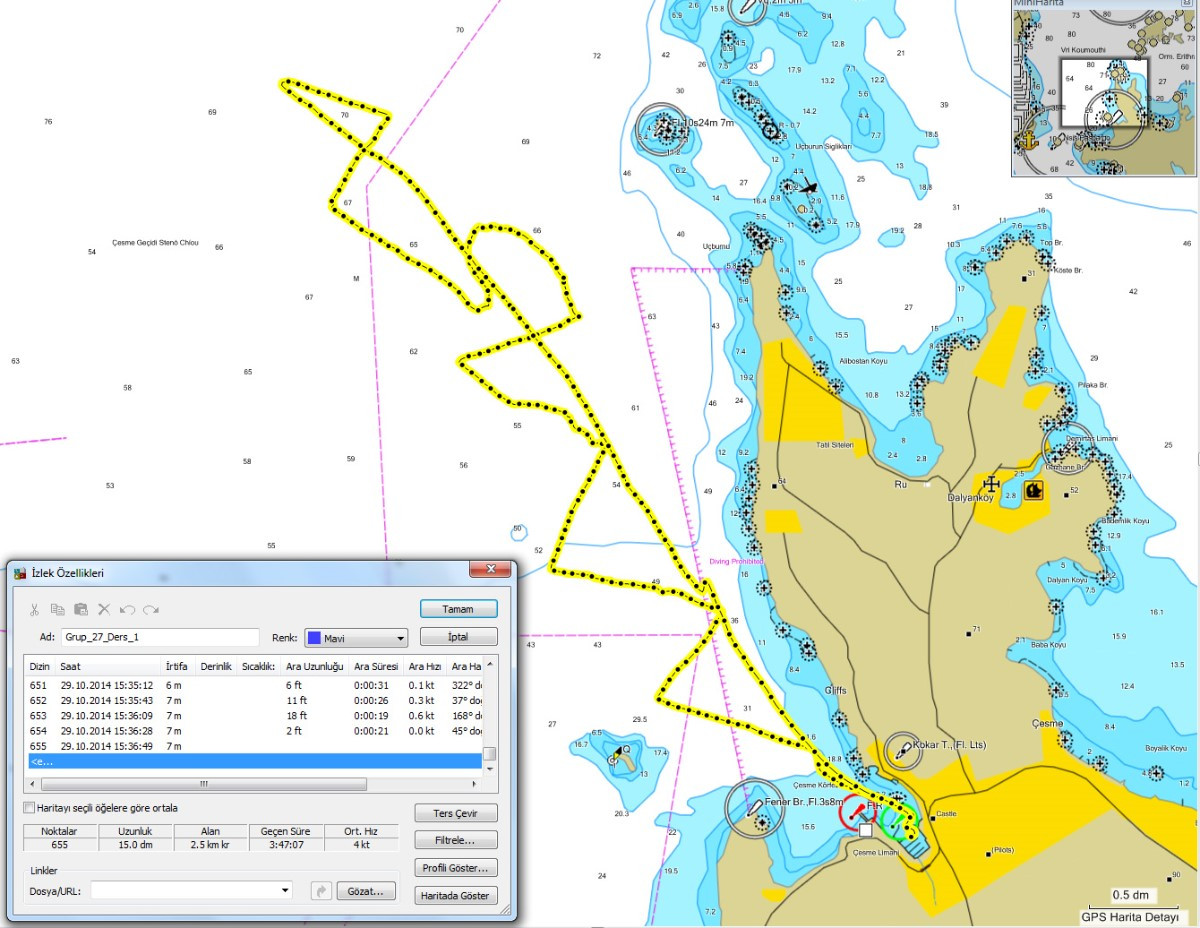Click the Ara Uzunluğu column header
1200x928 pixels.
click(315, 666)
